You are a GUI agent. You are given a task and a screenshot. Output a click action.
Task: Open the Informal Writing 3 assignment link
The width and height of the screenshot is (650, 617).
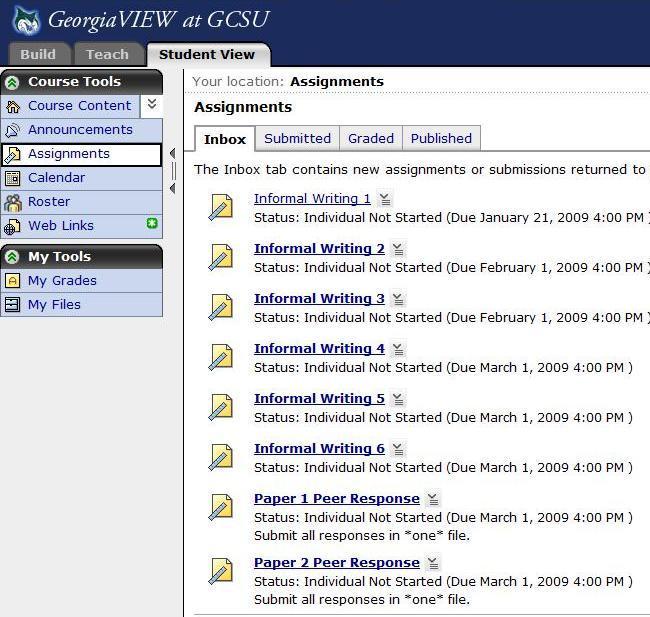tap(319, 299)
